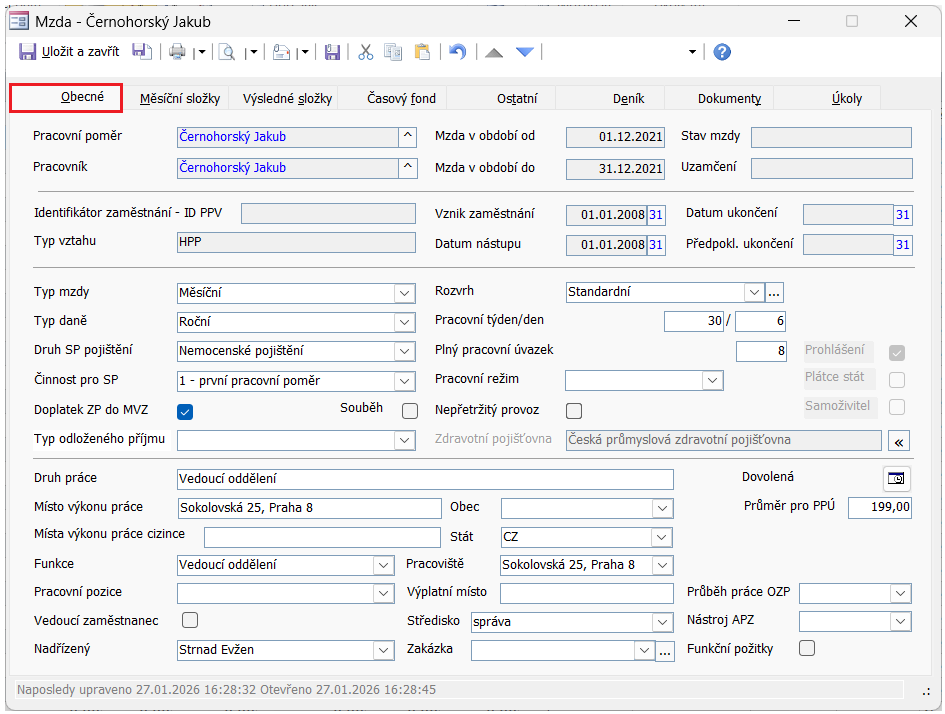Image resolution: width=945 pixels, height=714 pixels.
Task: Open the Středisko dropdown list
Action: pyautogui.click(x=662, y=622)
